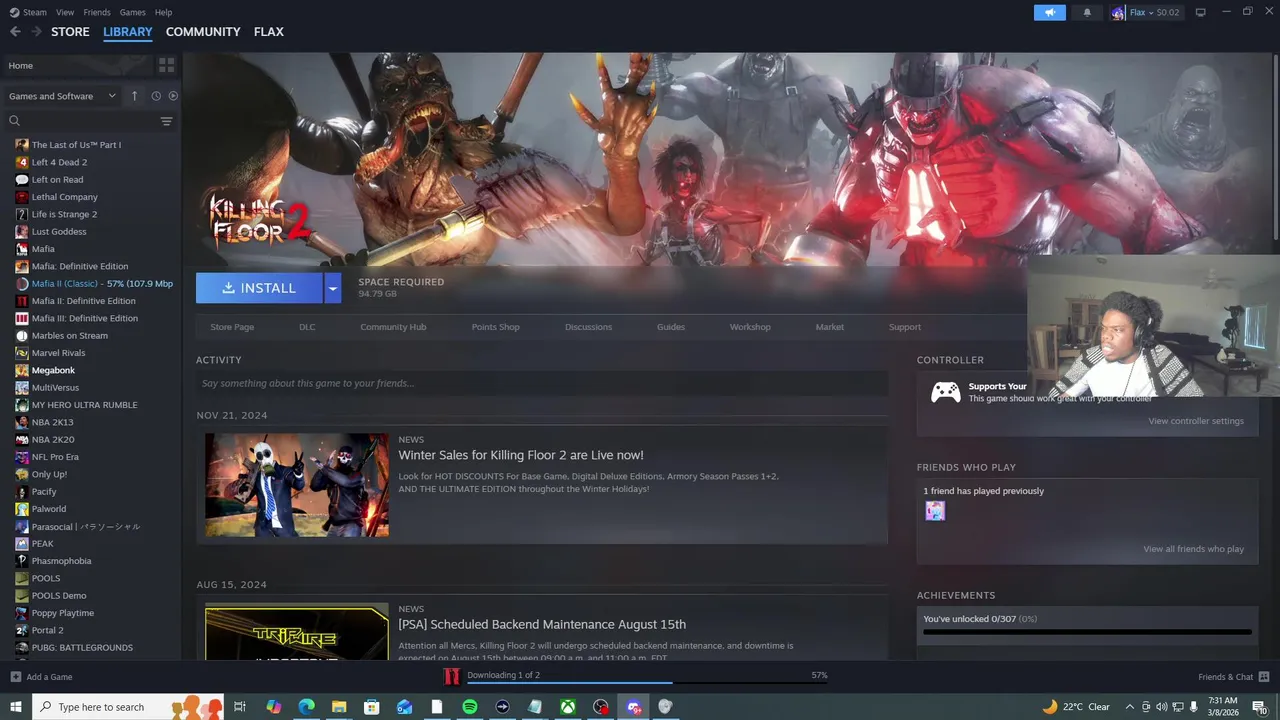Viewport: 1280px width, 720px height.
Task: Open the Winter Sales news thumbnail
Action: (297, 485)
